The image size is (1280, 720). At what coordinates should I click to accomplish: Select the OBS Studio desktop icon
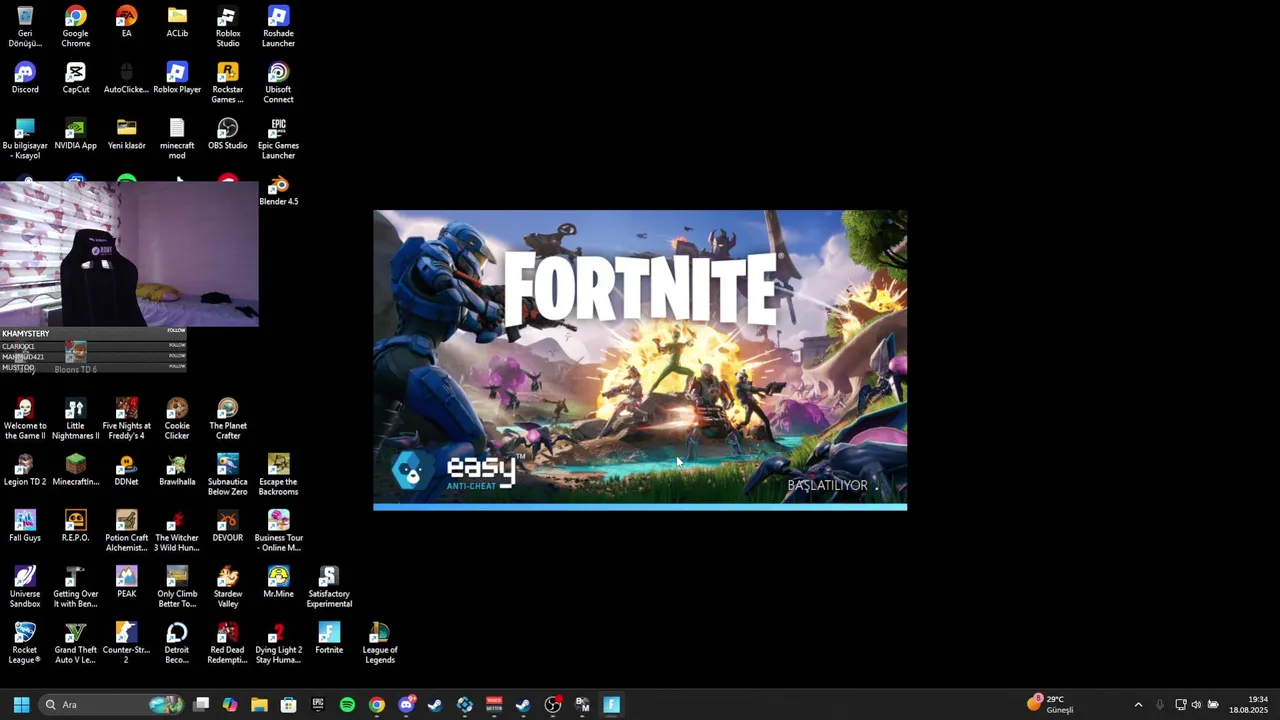coord(228,134)
